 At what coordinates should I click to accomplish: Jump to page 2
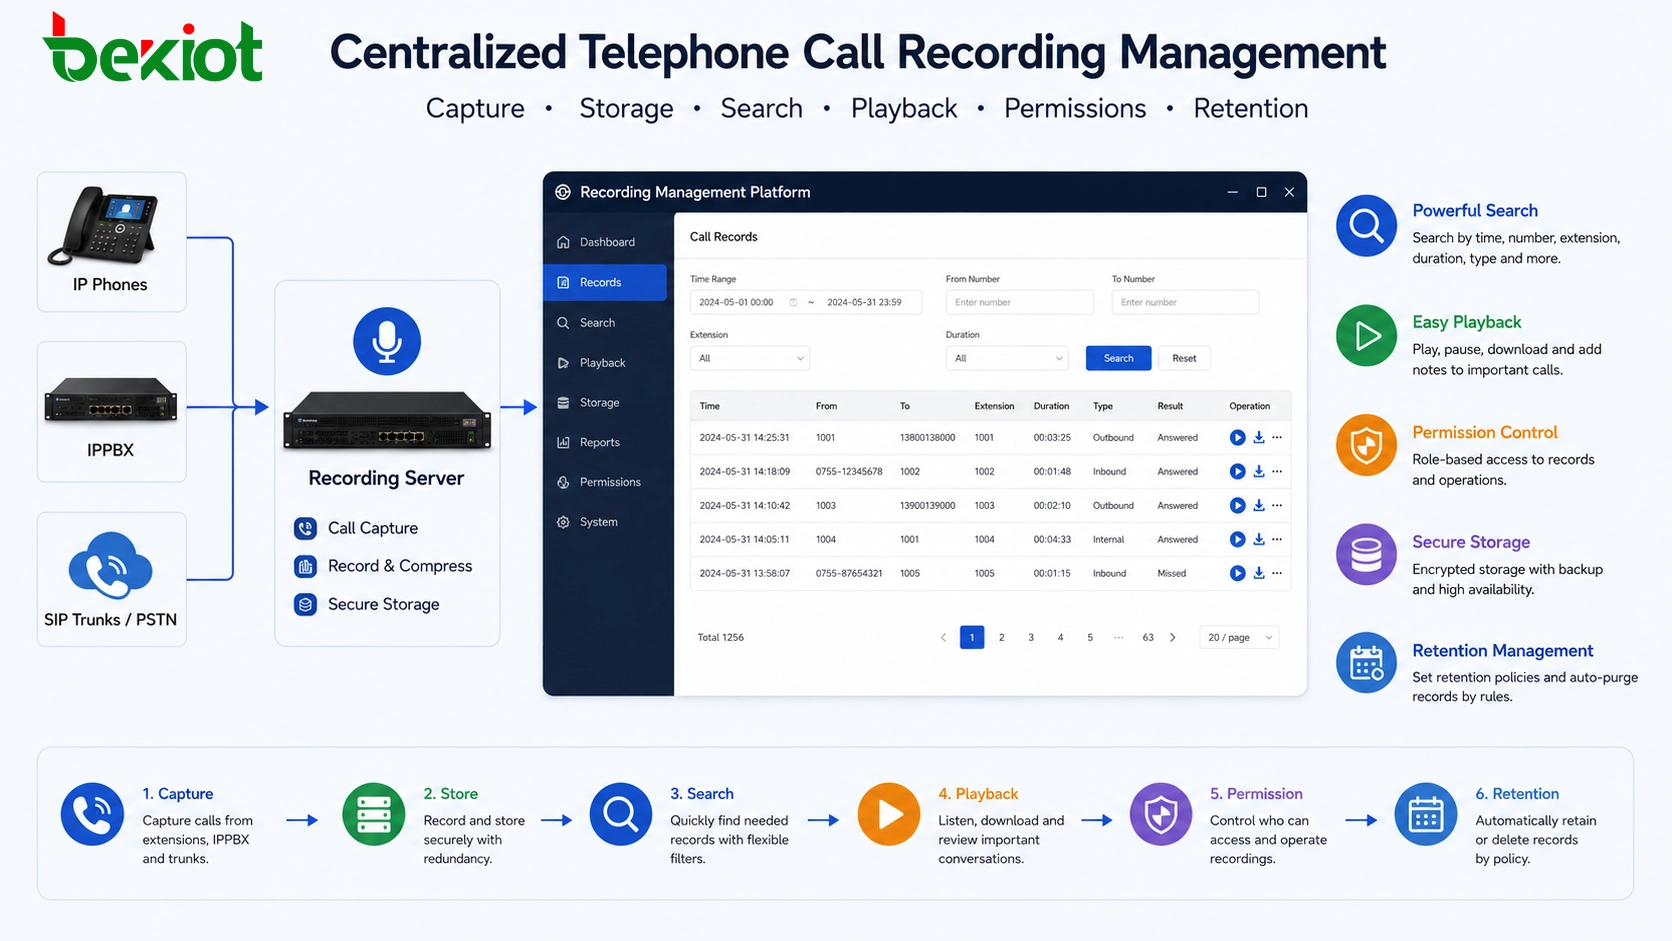pyautogui.click(x=1001, y=637)
